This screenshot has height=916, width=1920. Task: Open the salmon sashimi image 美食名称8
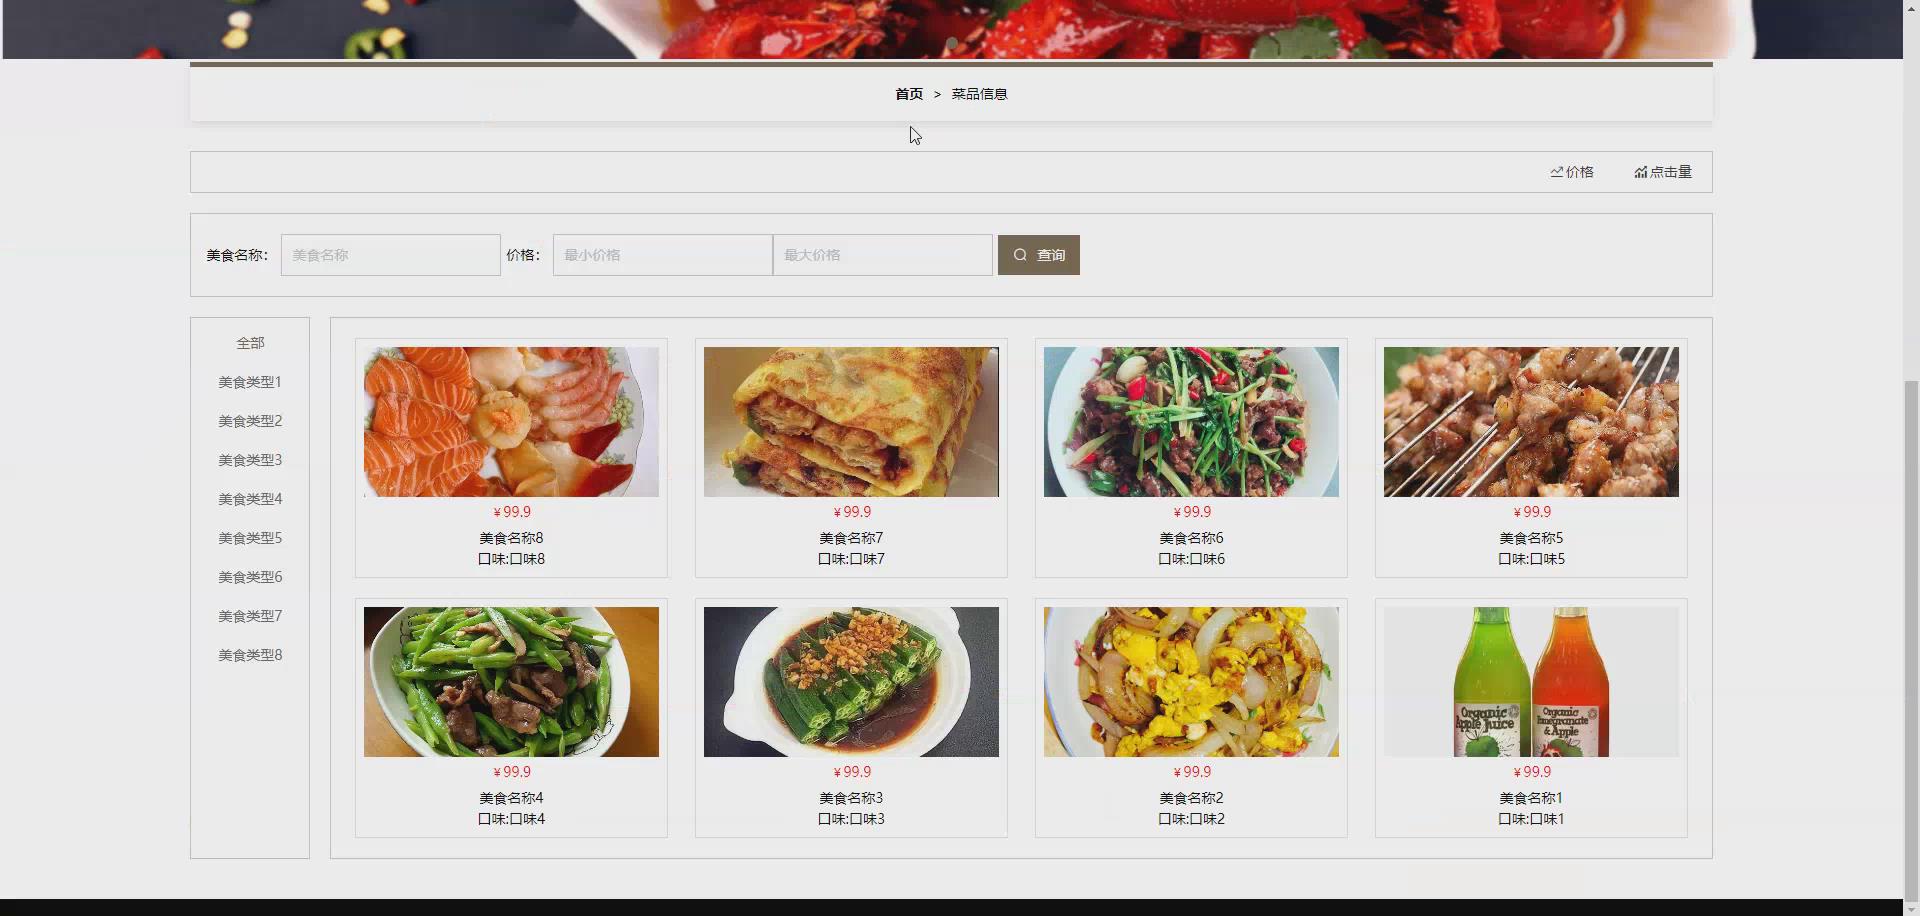[511, 422]
